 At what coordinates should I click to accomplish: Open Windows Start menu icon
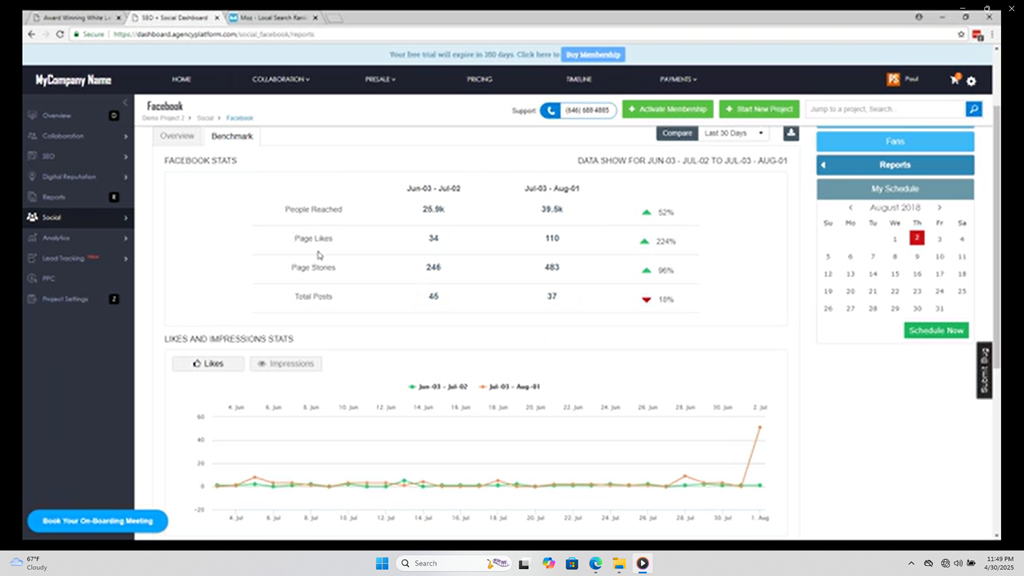[382, 563]
